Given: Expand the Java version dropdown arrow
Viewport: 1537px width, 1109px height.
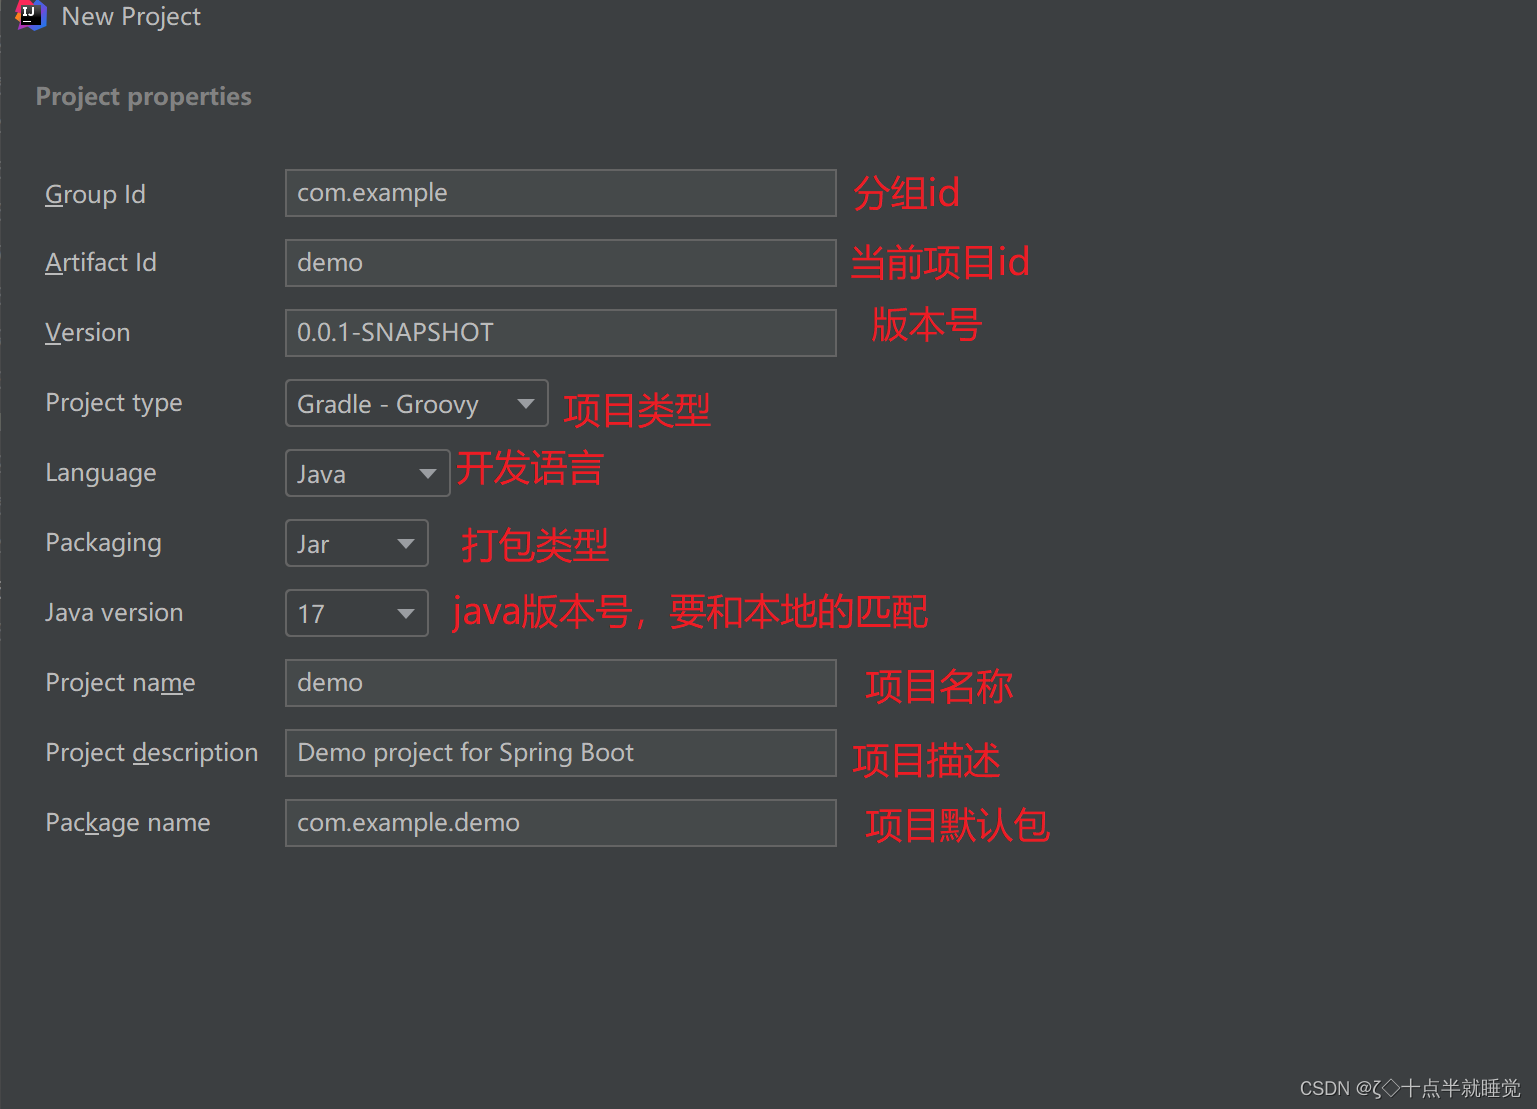Looking at the screenshot, I should click(x=406, y=614).
